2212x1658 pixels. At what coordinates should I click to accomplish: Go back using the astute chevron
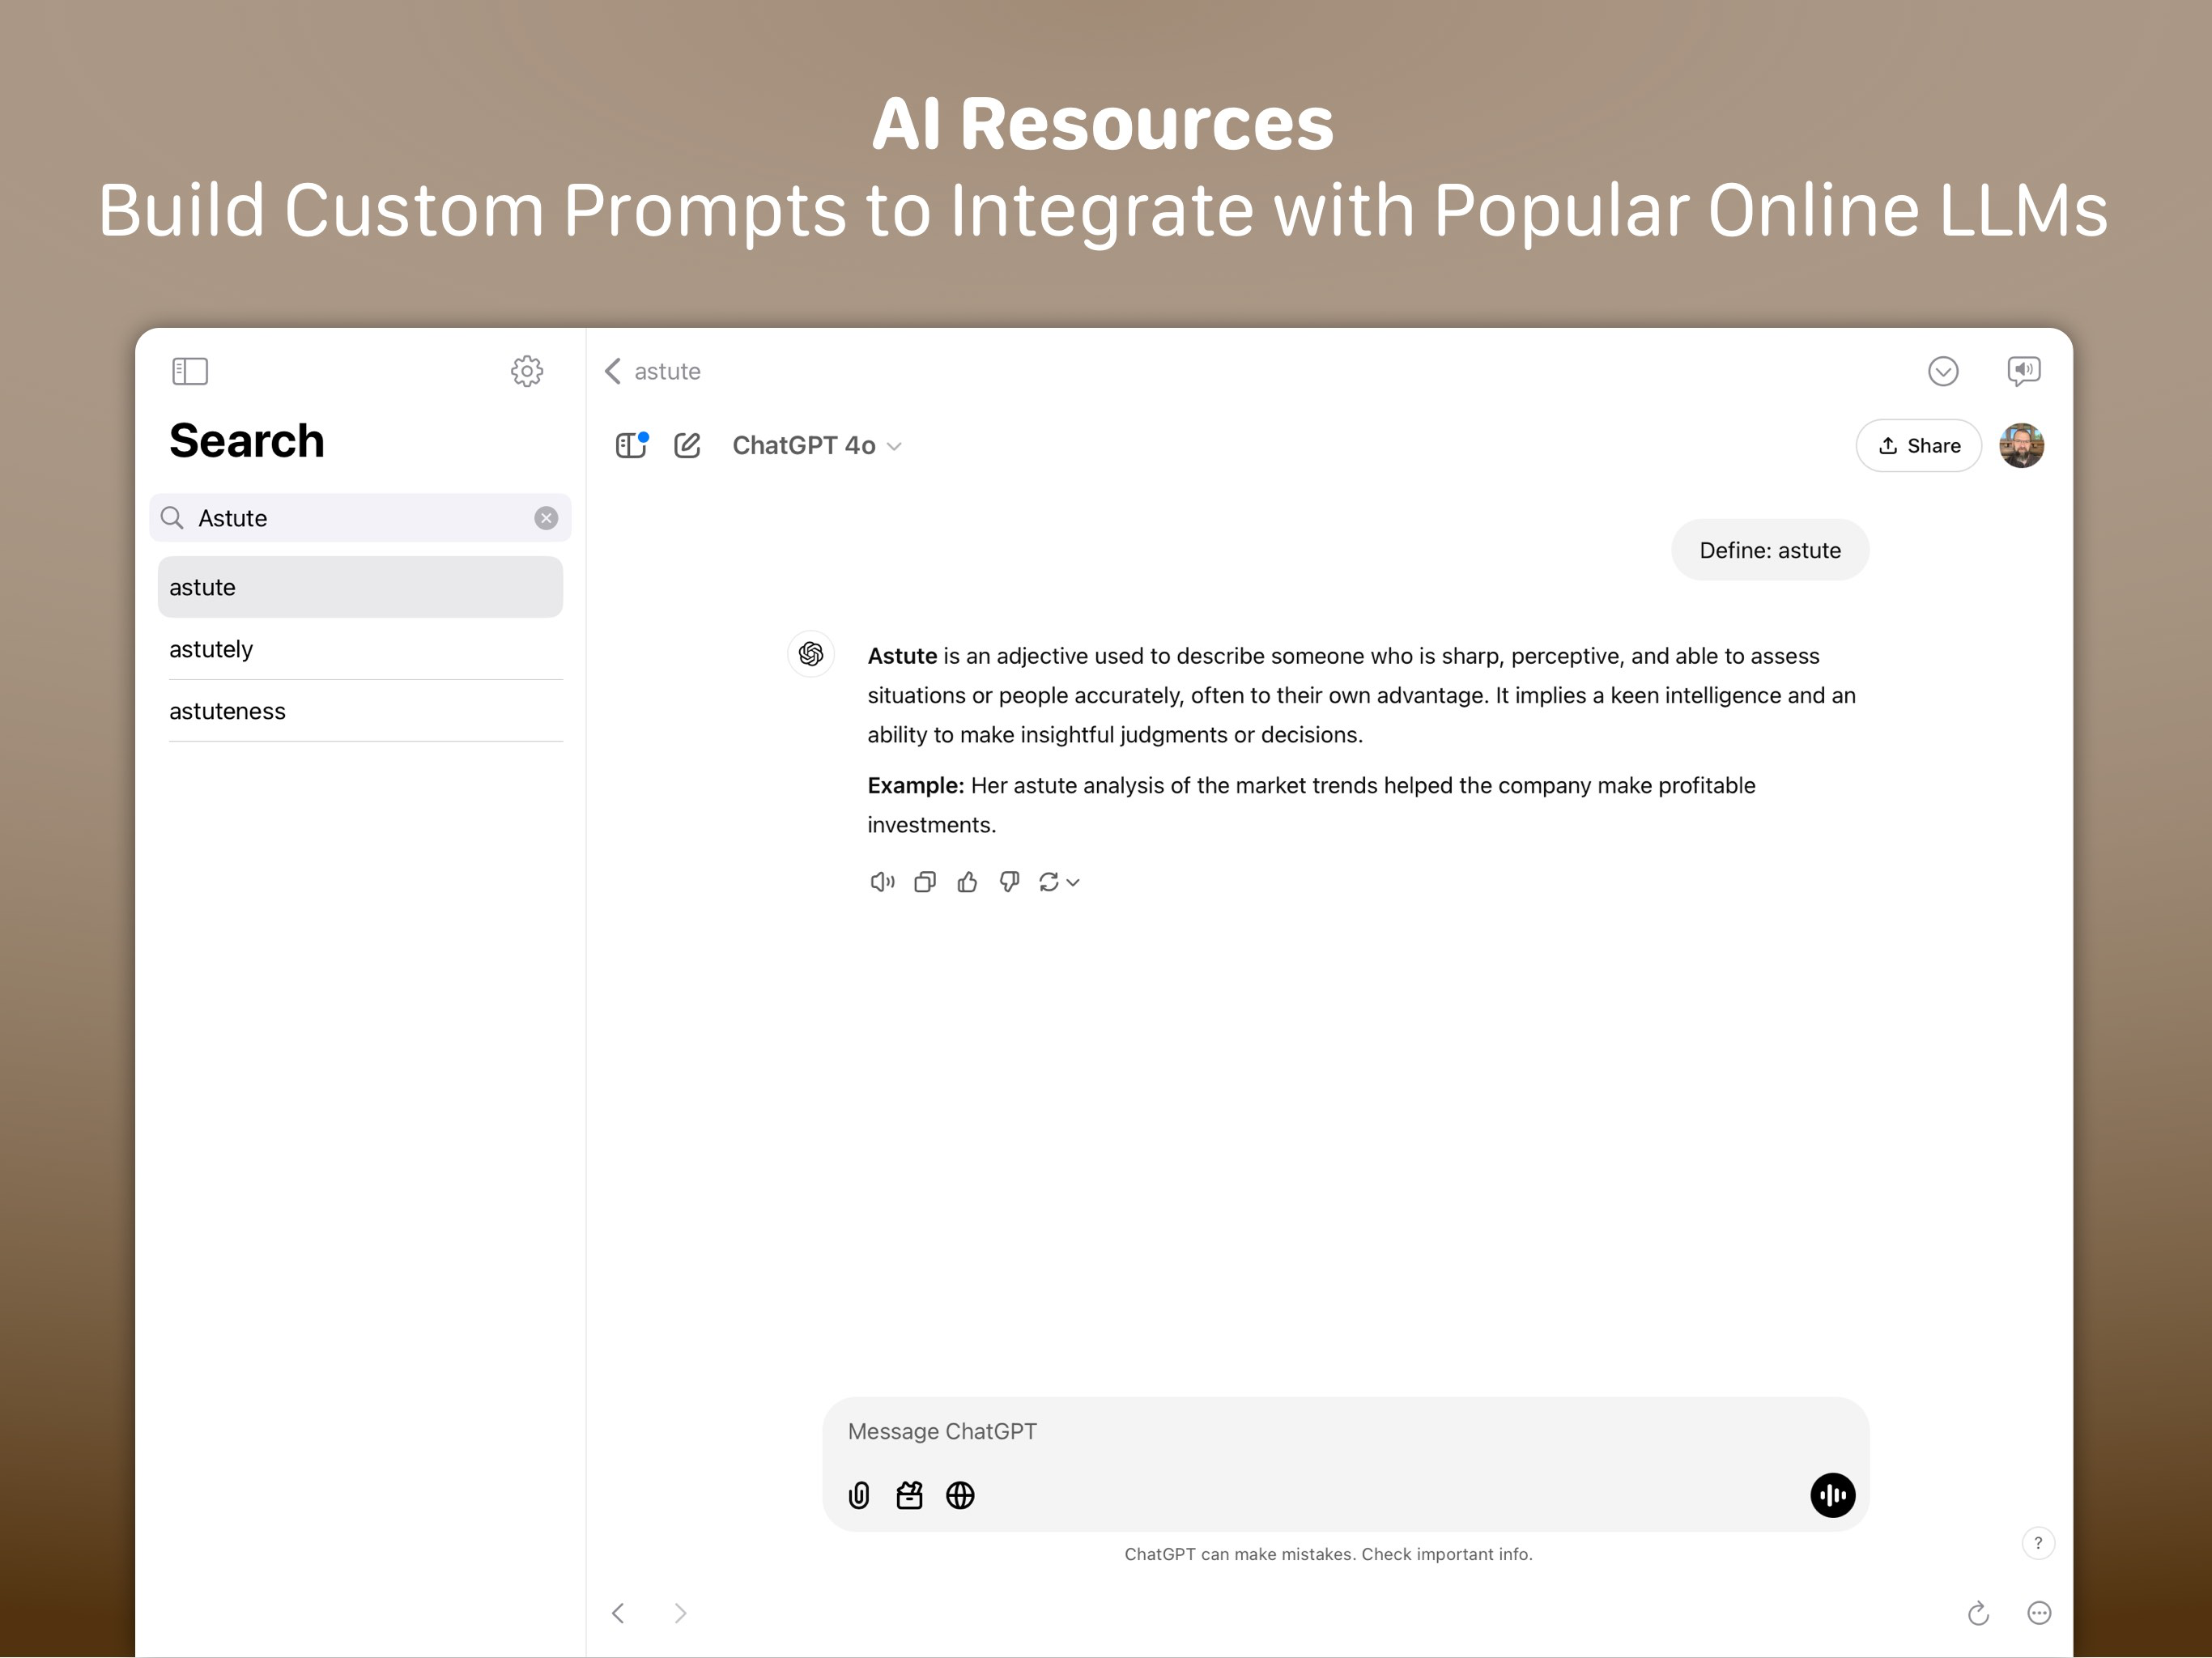click(614, 371)
